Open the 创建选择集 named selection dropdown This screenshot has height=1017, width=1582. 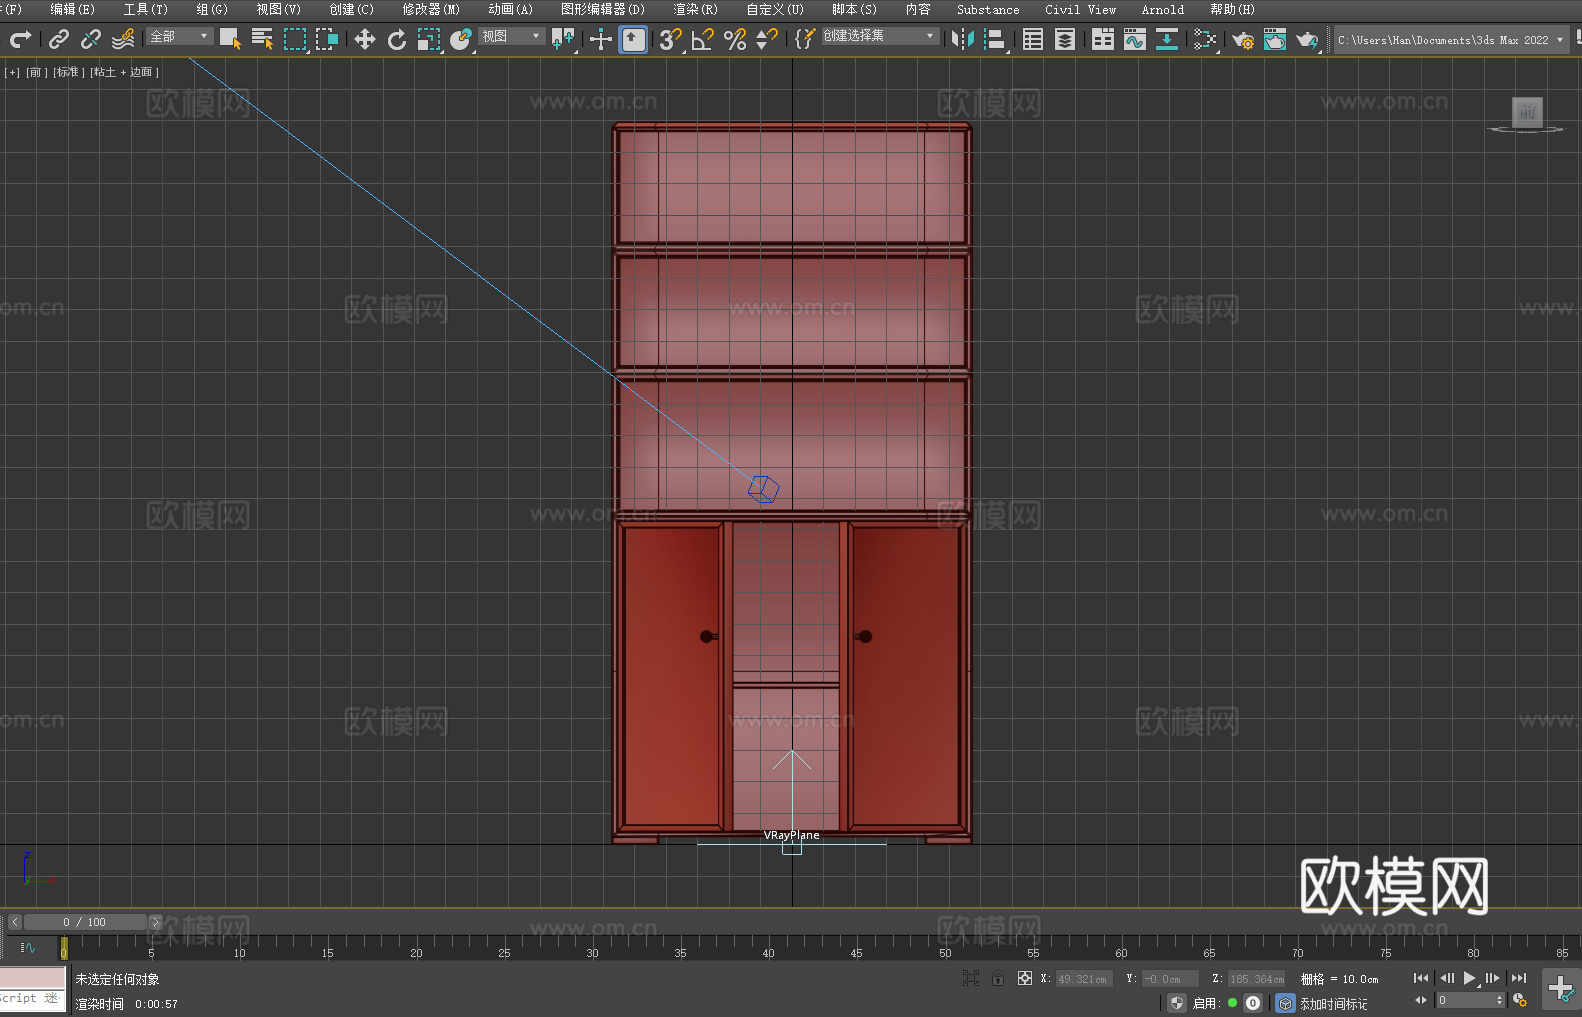880,36
